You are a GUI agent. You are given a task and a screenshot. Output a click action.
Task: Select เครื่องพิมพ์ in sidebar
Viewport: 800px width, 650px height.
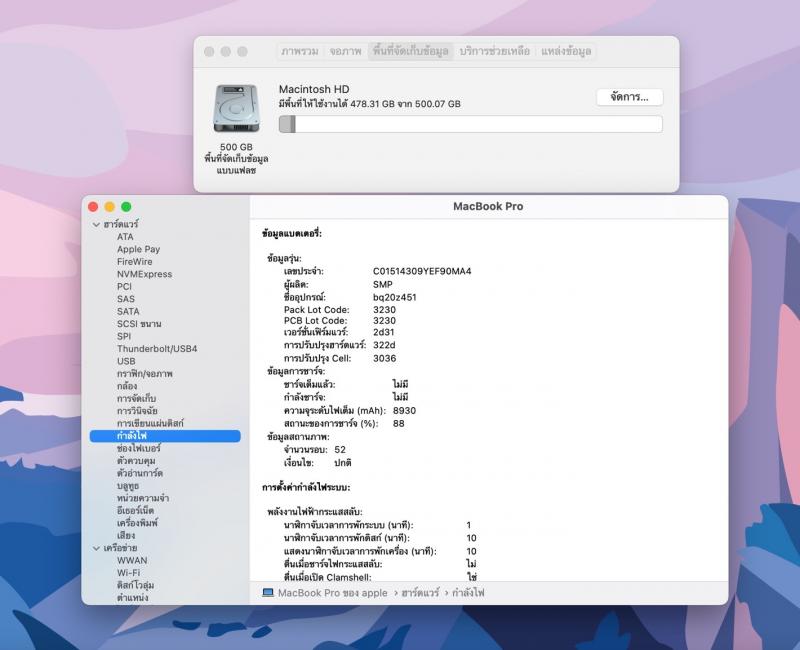(x=137, y=523)
